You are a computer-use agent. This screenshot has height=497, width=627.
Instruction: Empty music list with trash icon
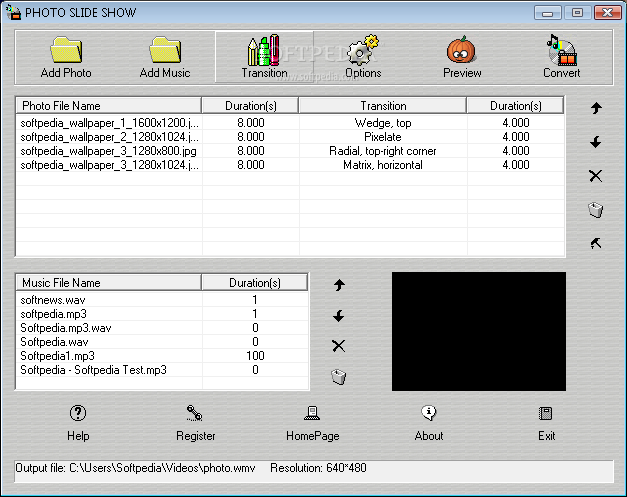click(x=339, y=376)
